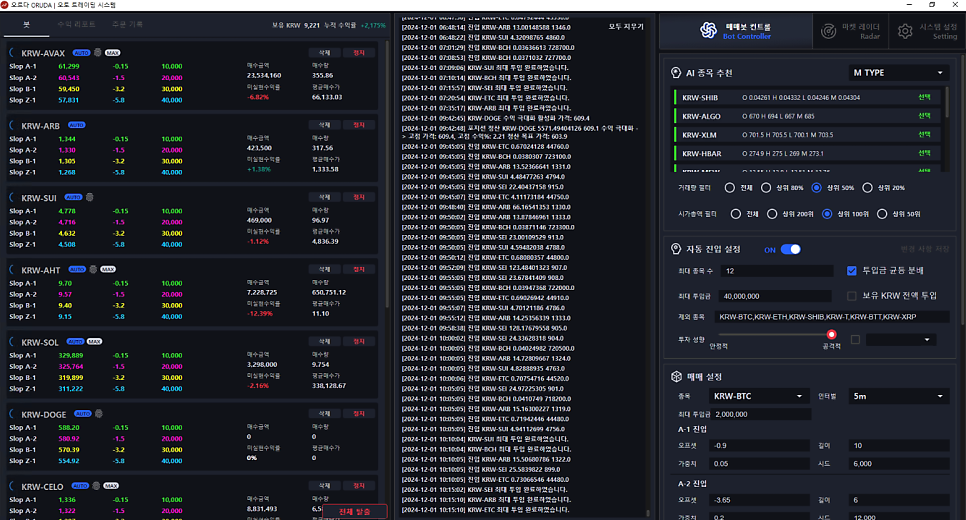The image size is (966, 520).
Task: Click the gear icon beside KRW-CELO
Action: pos(96,485)
